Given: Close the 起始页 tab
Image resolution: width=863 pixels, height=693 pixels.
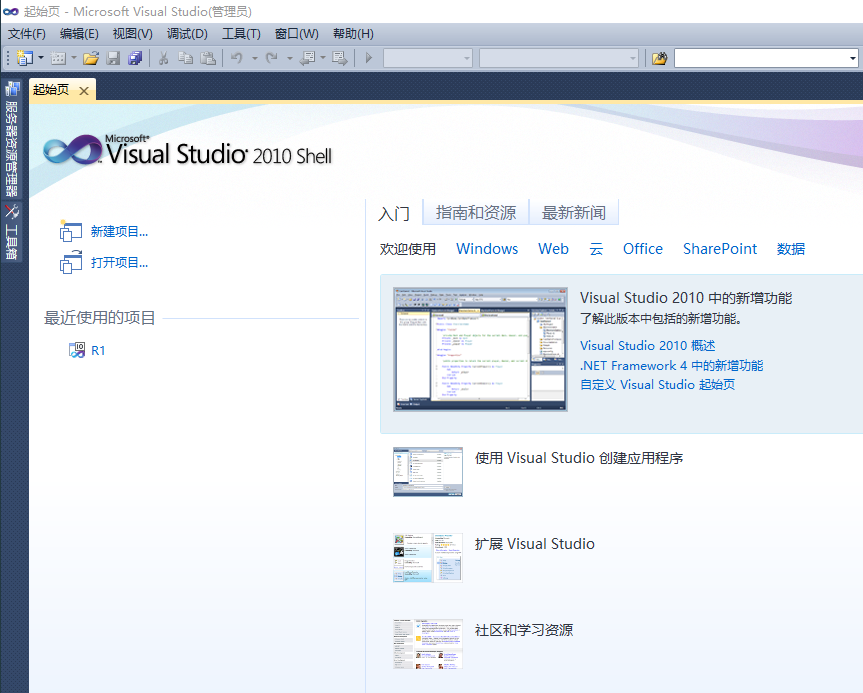Looking at the screenshot, I should 84,91.
